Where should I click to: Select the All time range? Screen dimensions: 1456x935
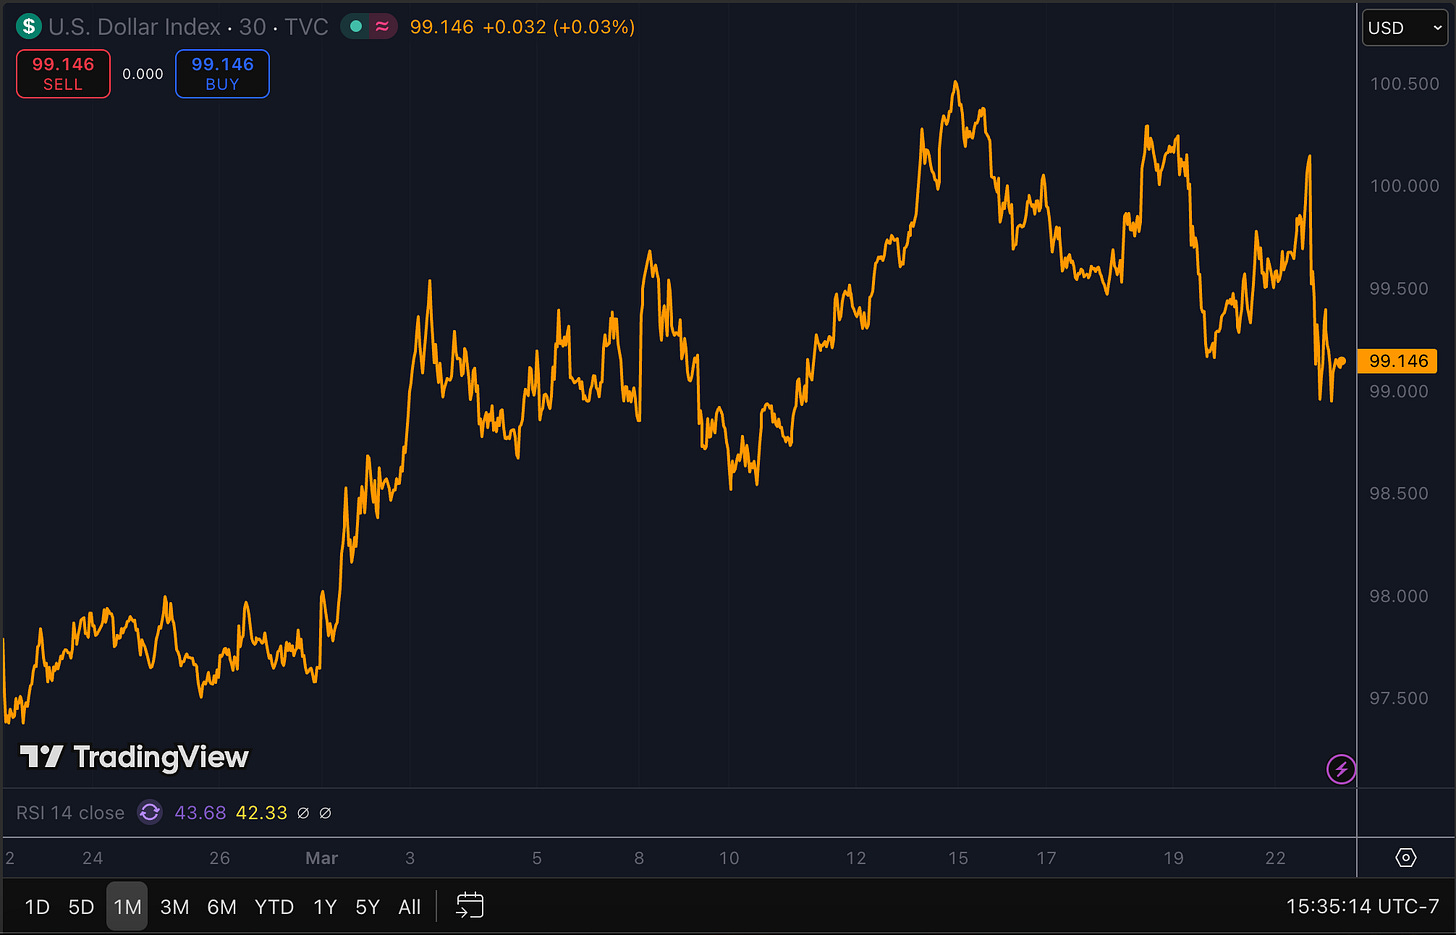[409, 907]
